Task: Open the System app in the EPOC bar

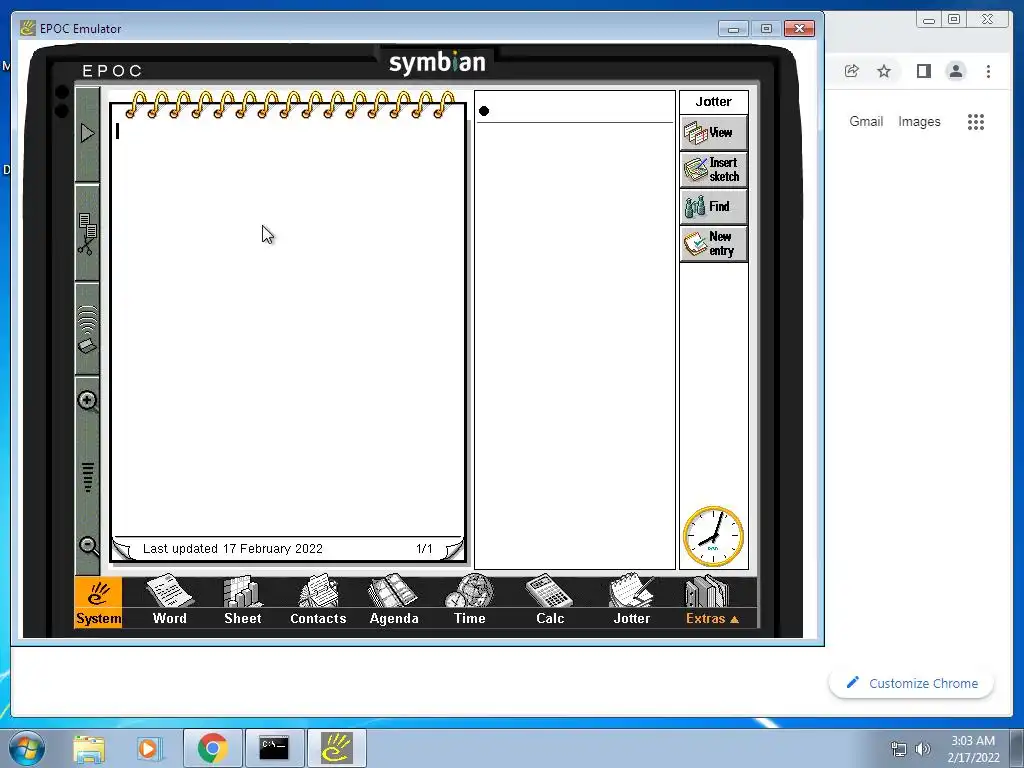Action: pyautogui.click(x=98, y=602)
